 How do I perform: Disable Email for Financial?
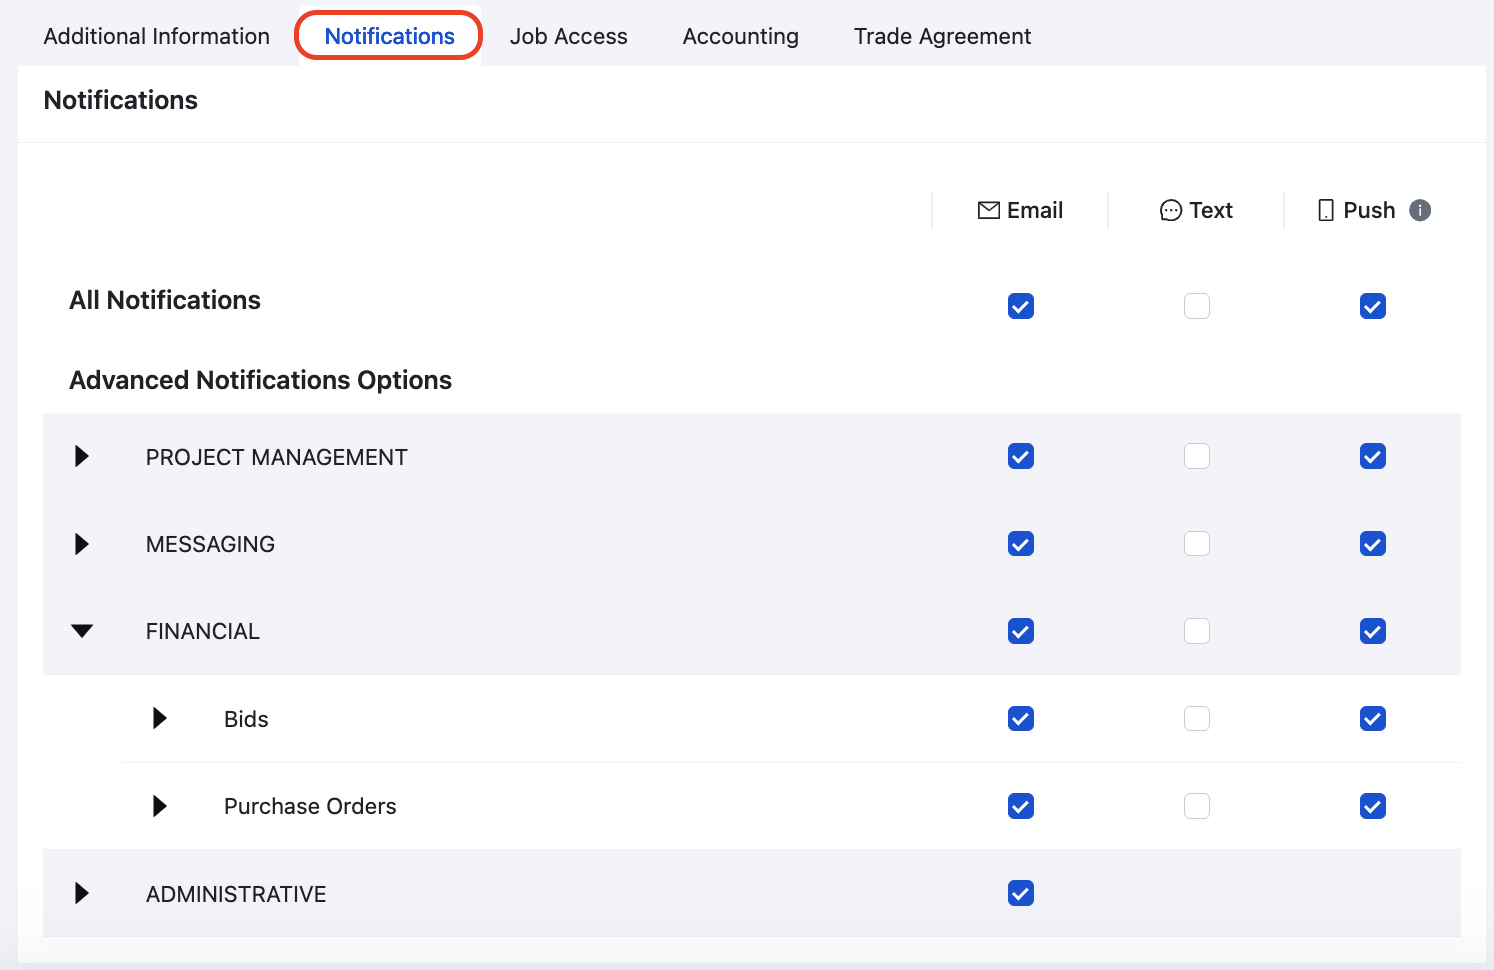[1021, 631]
